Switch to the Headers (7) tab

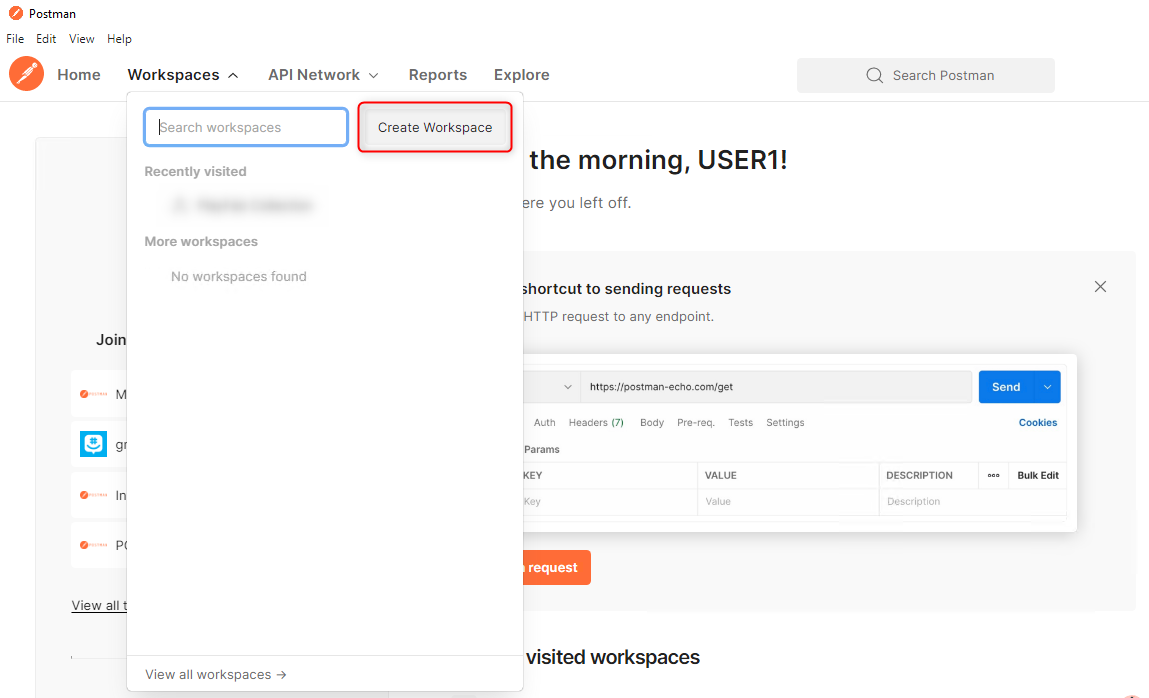pyautogui.click(x=596, y=422)
